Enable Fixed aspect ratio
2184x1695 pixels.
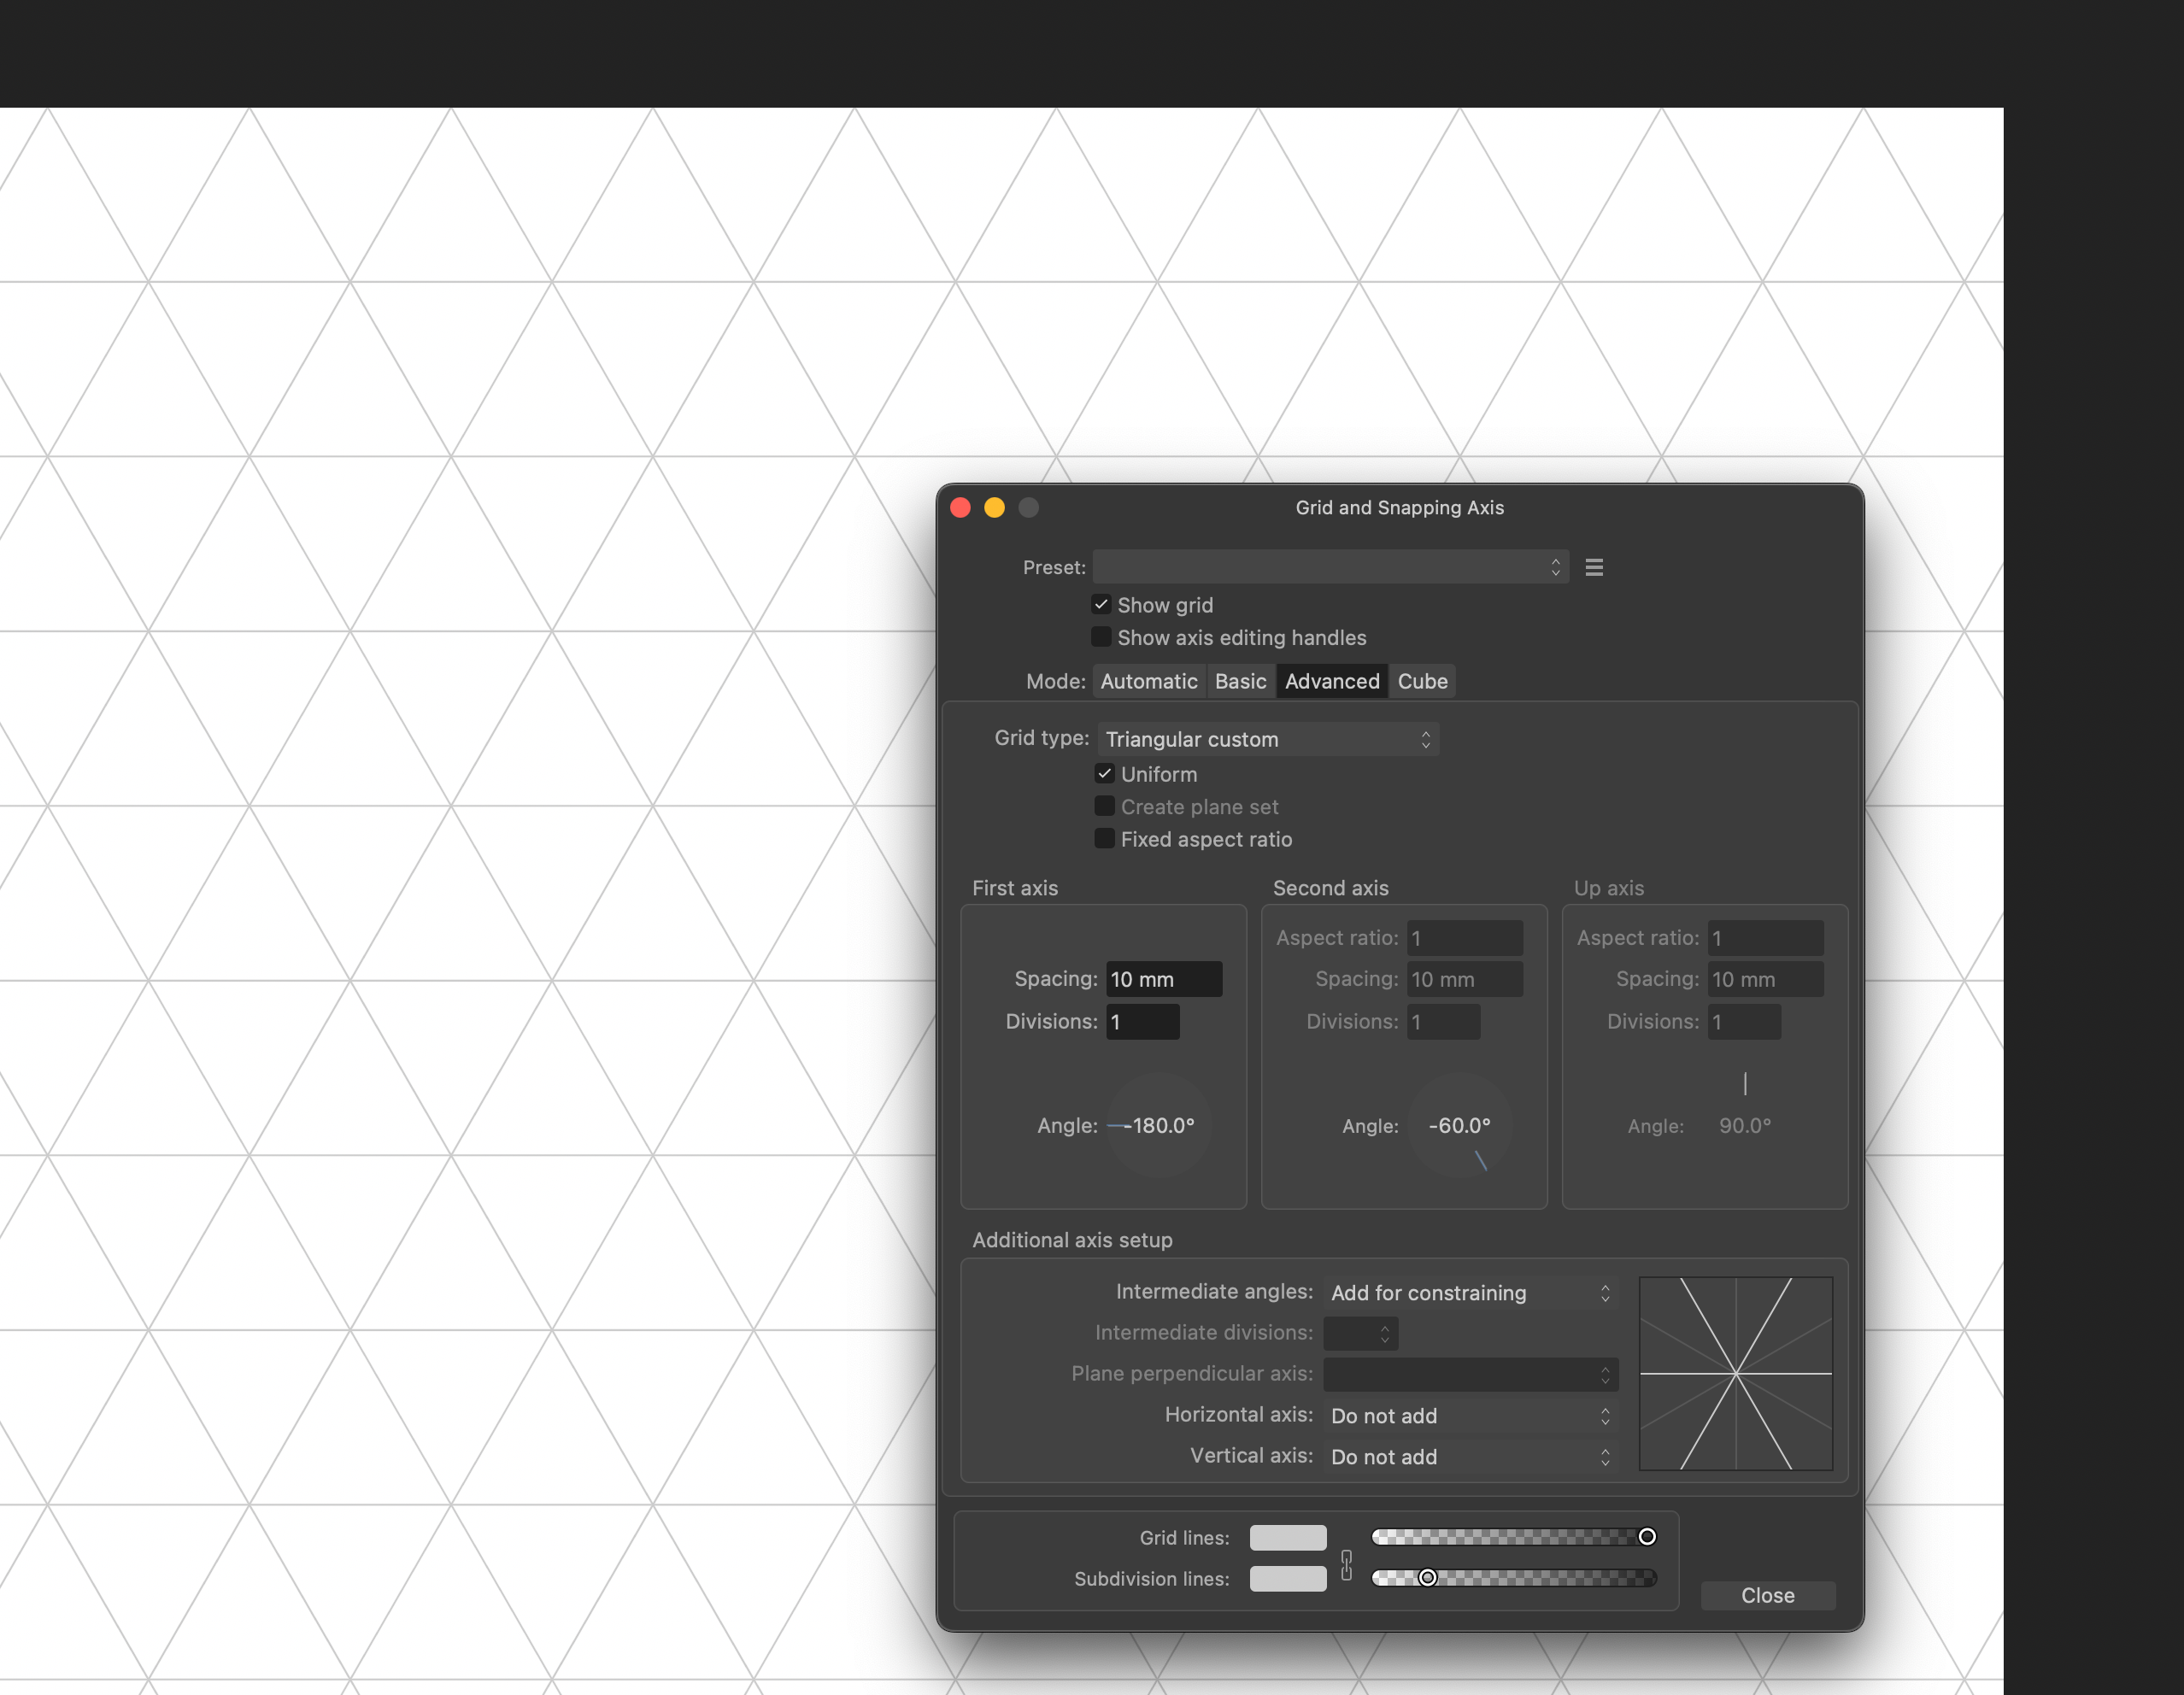click(x=1104, y=839)
